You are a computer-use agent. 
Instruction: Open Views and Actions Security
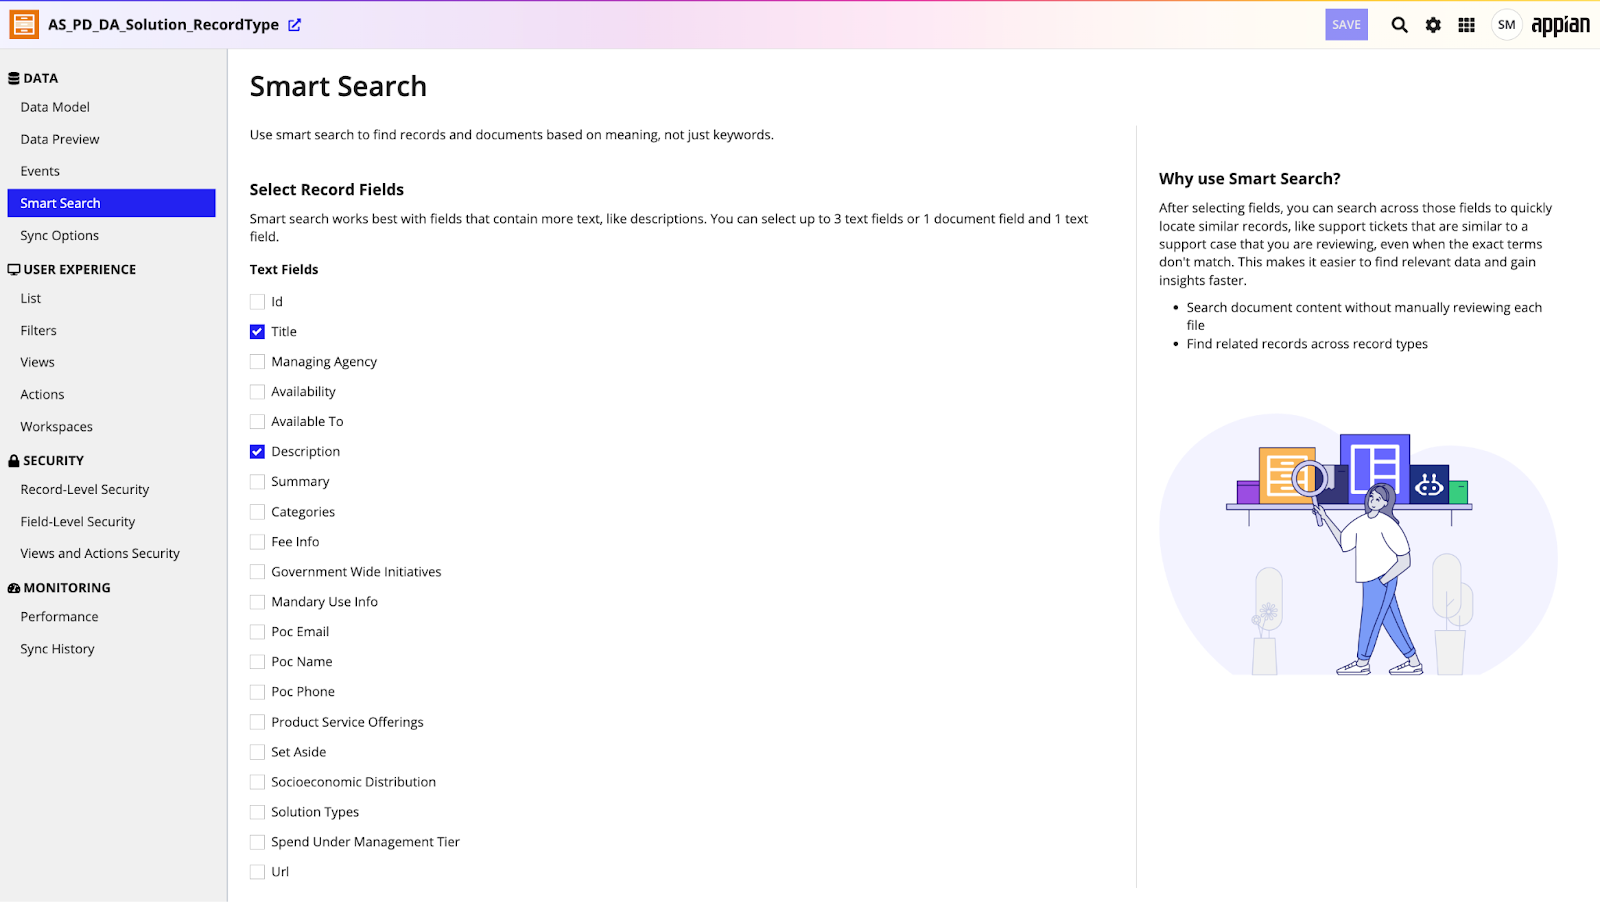100,553
